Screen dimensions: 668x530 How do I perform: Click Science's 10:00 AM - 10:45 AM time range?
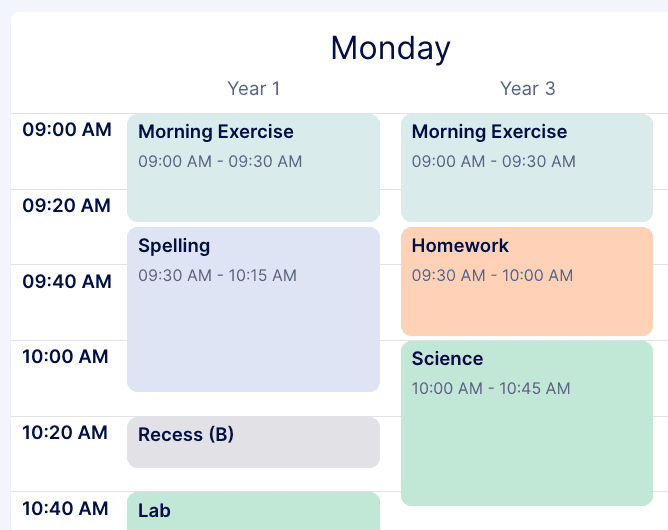491,388
